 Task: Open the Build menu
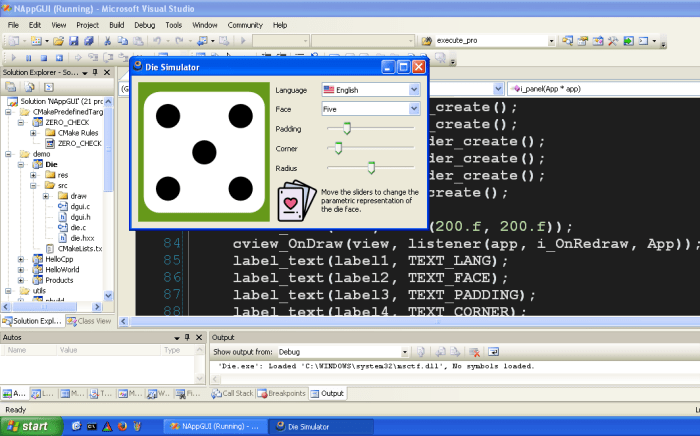117,24
